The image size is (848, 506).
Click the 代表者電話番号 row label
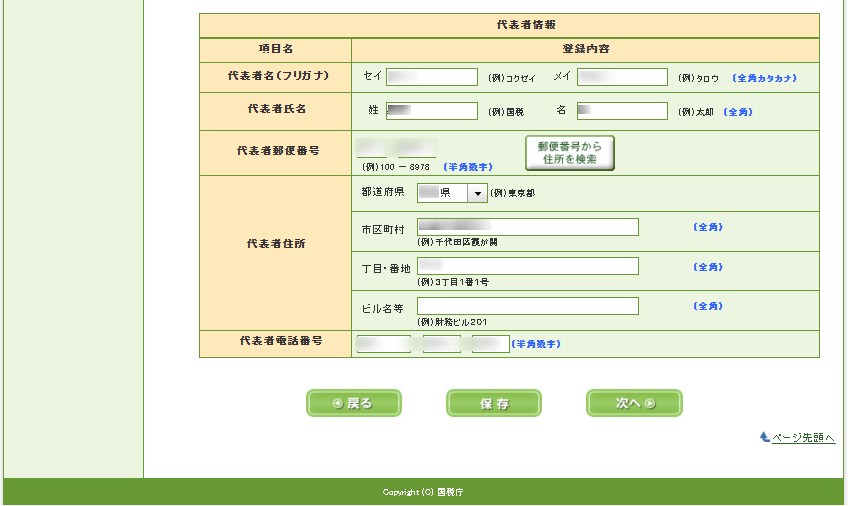pyautogui.click(x=281, y=341)
